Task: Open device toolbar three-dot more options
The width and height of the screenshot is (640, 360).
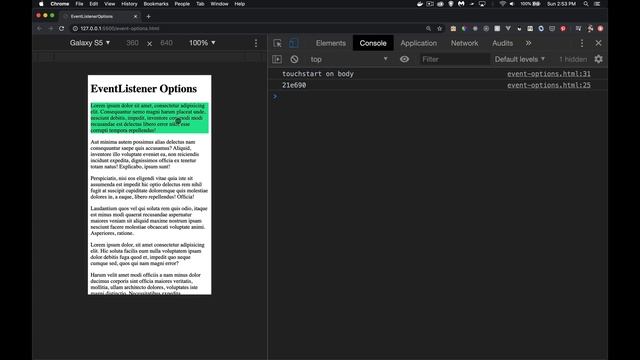Action: tap(256, 43)
